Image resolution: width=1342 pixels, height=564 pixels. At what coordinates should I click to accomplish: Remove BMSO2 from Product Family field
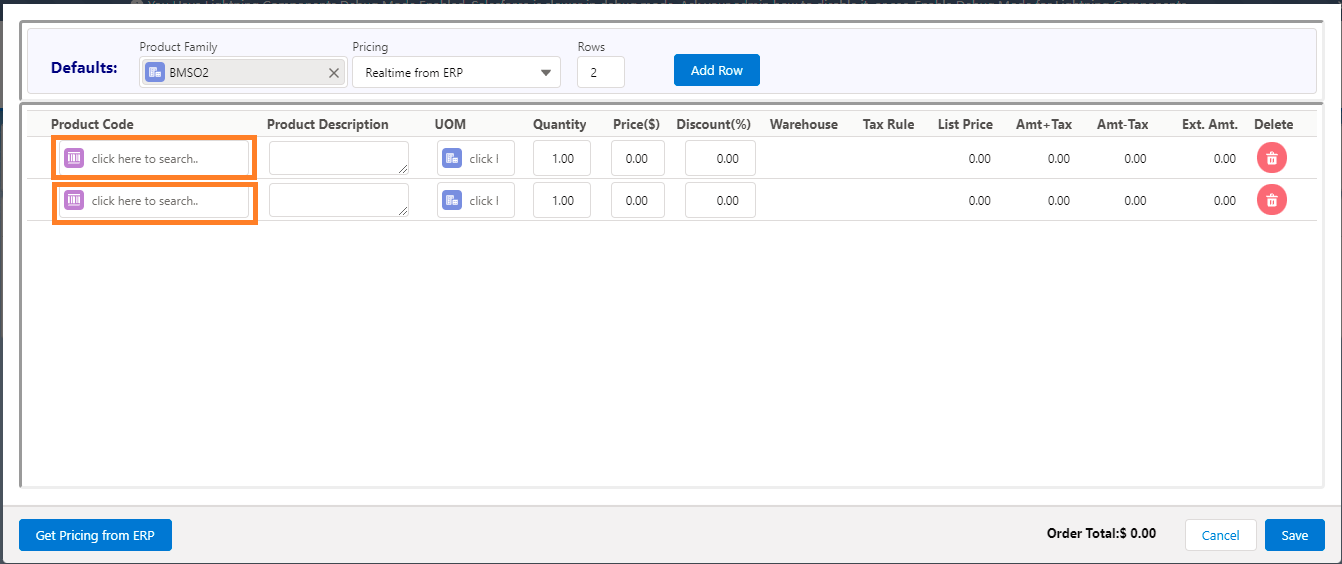[334, 73]
